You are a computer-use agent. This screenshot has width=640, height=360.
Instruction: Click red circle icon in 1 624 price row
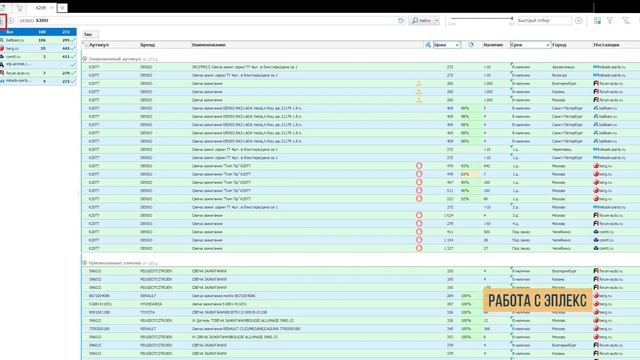point(419,215)
